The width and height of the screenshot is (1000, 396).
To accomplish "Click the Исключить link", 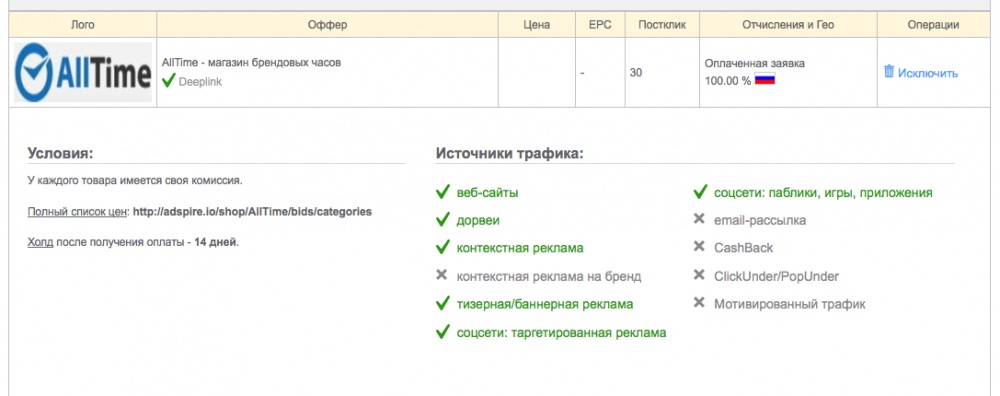I will [x=928, y=73].
